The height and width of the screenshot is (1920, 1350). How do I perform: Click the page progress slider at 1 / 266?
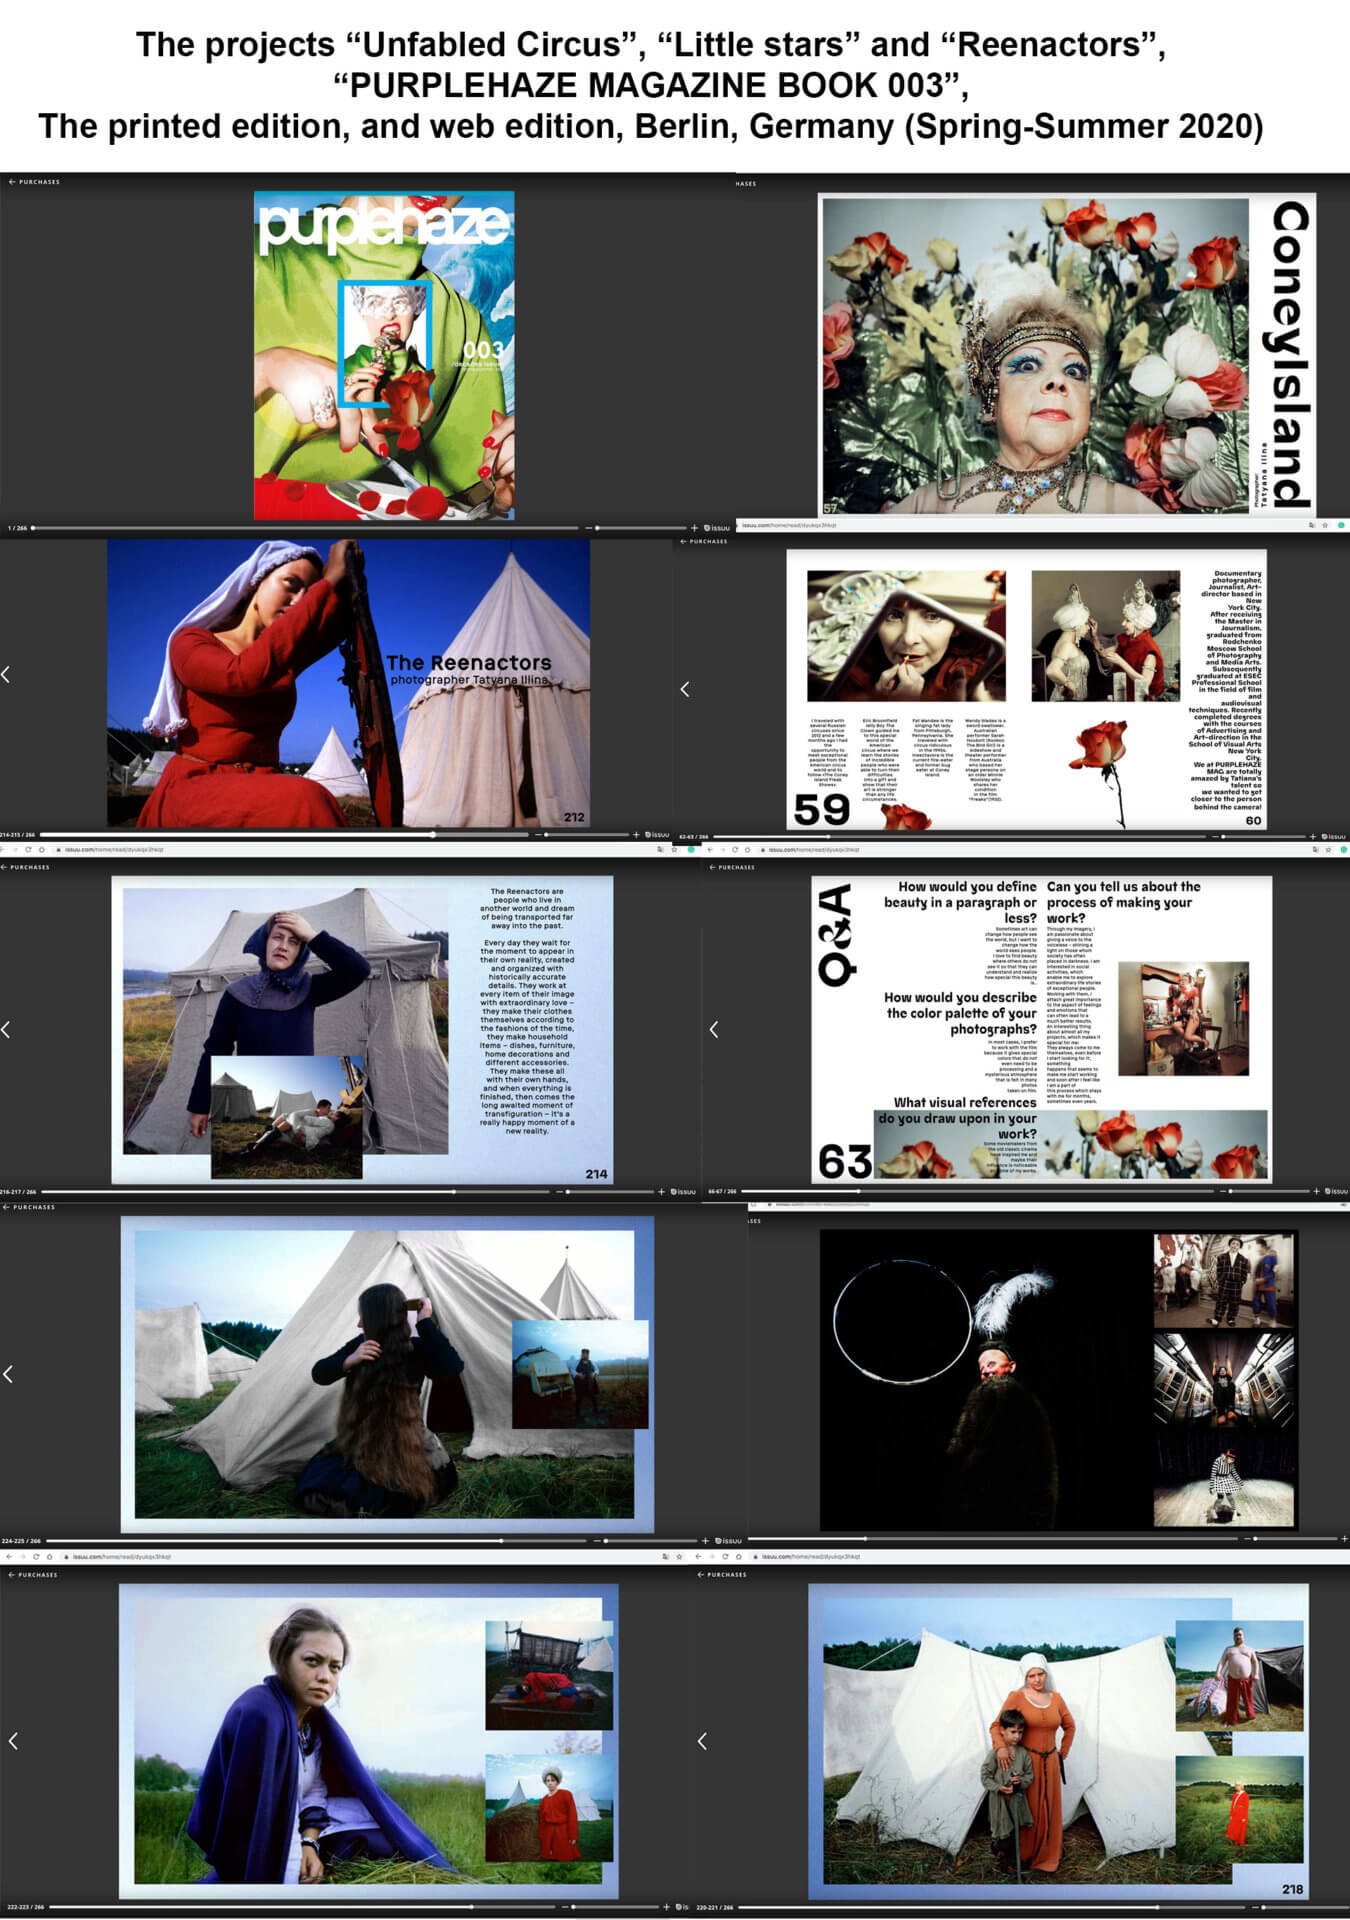305,527
